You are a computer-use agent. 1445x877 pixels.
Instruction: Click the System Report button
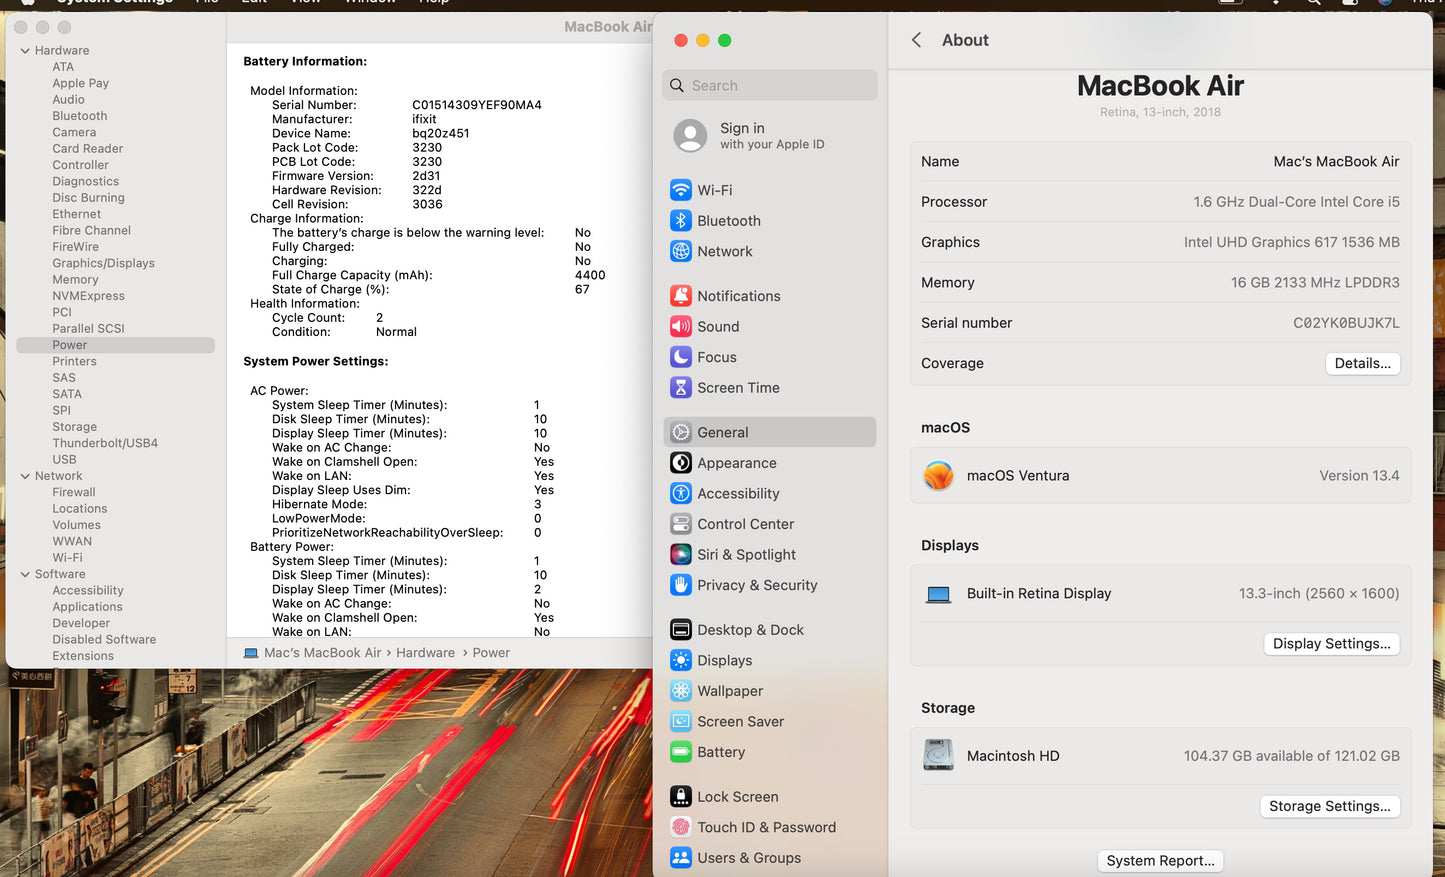(1160, 861)
